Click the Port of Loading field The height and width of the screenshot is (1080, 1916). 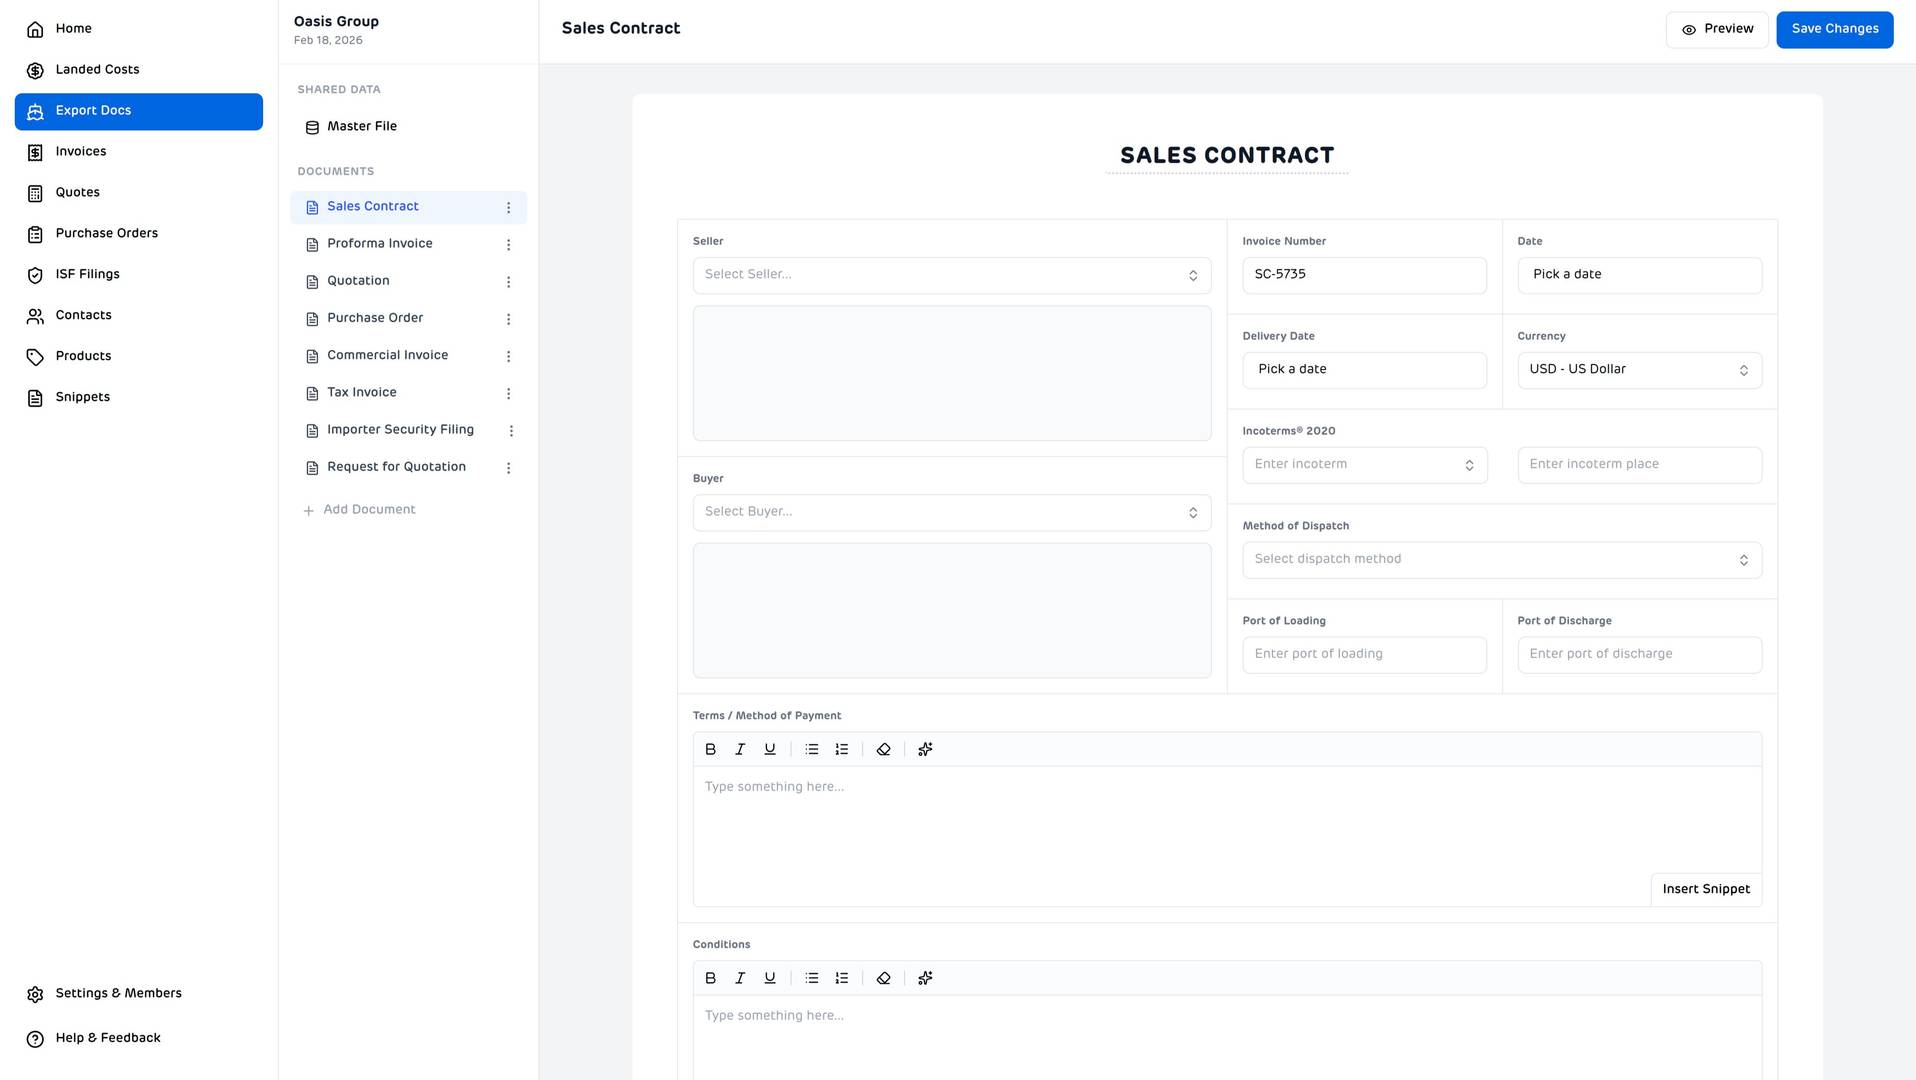coord(1363,654)
